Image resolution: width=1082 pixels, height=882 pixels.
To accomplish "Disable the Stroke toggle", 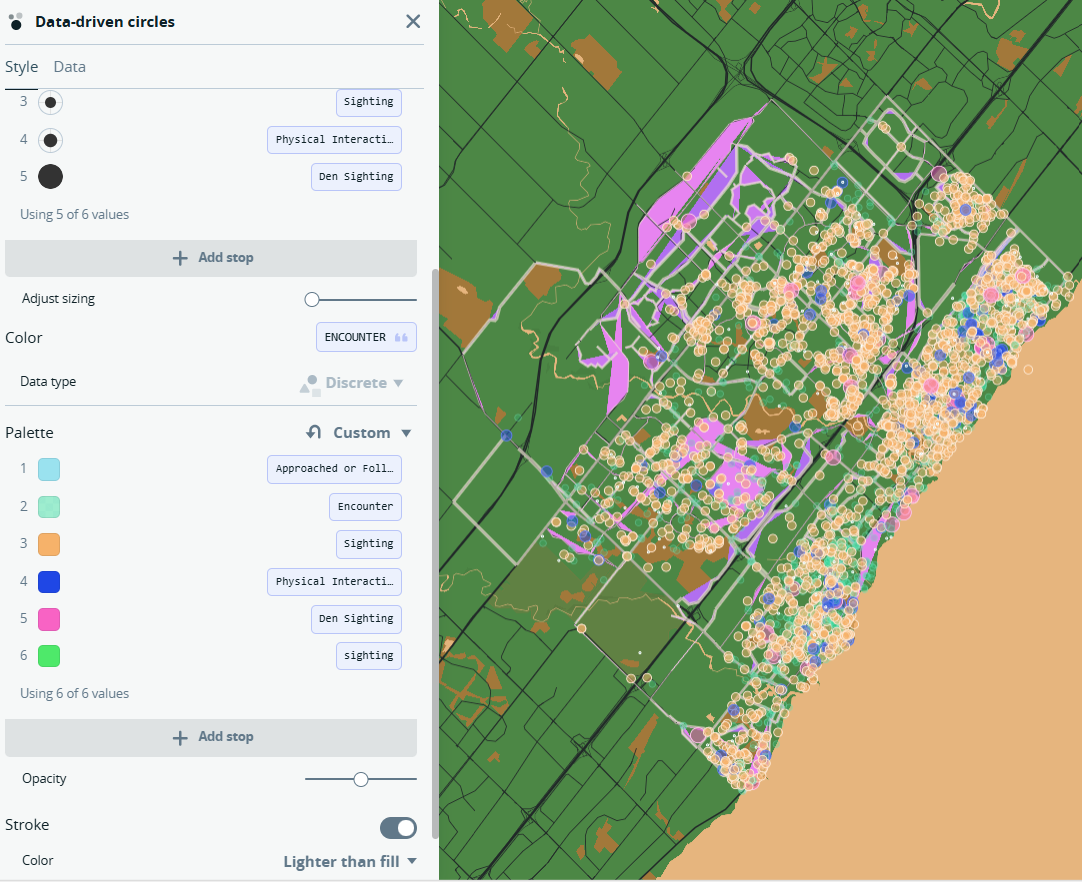I will (398, 828).
